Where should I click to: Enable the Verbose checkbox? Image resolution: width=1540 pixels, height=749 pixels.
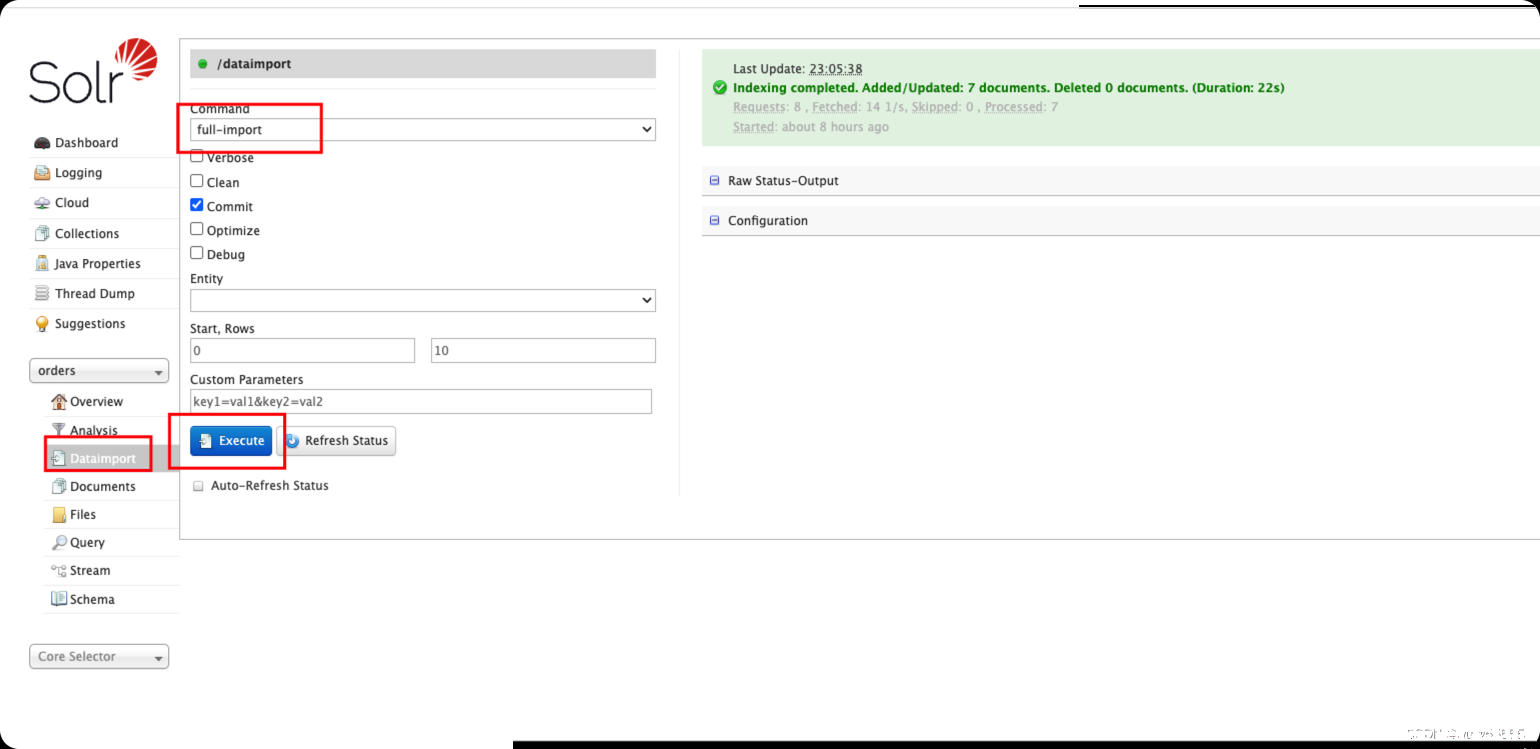tap(197, 157)
